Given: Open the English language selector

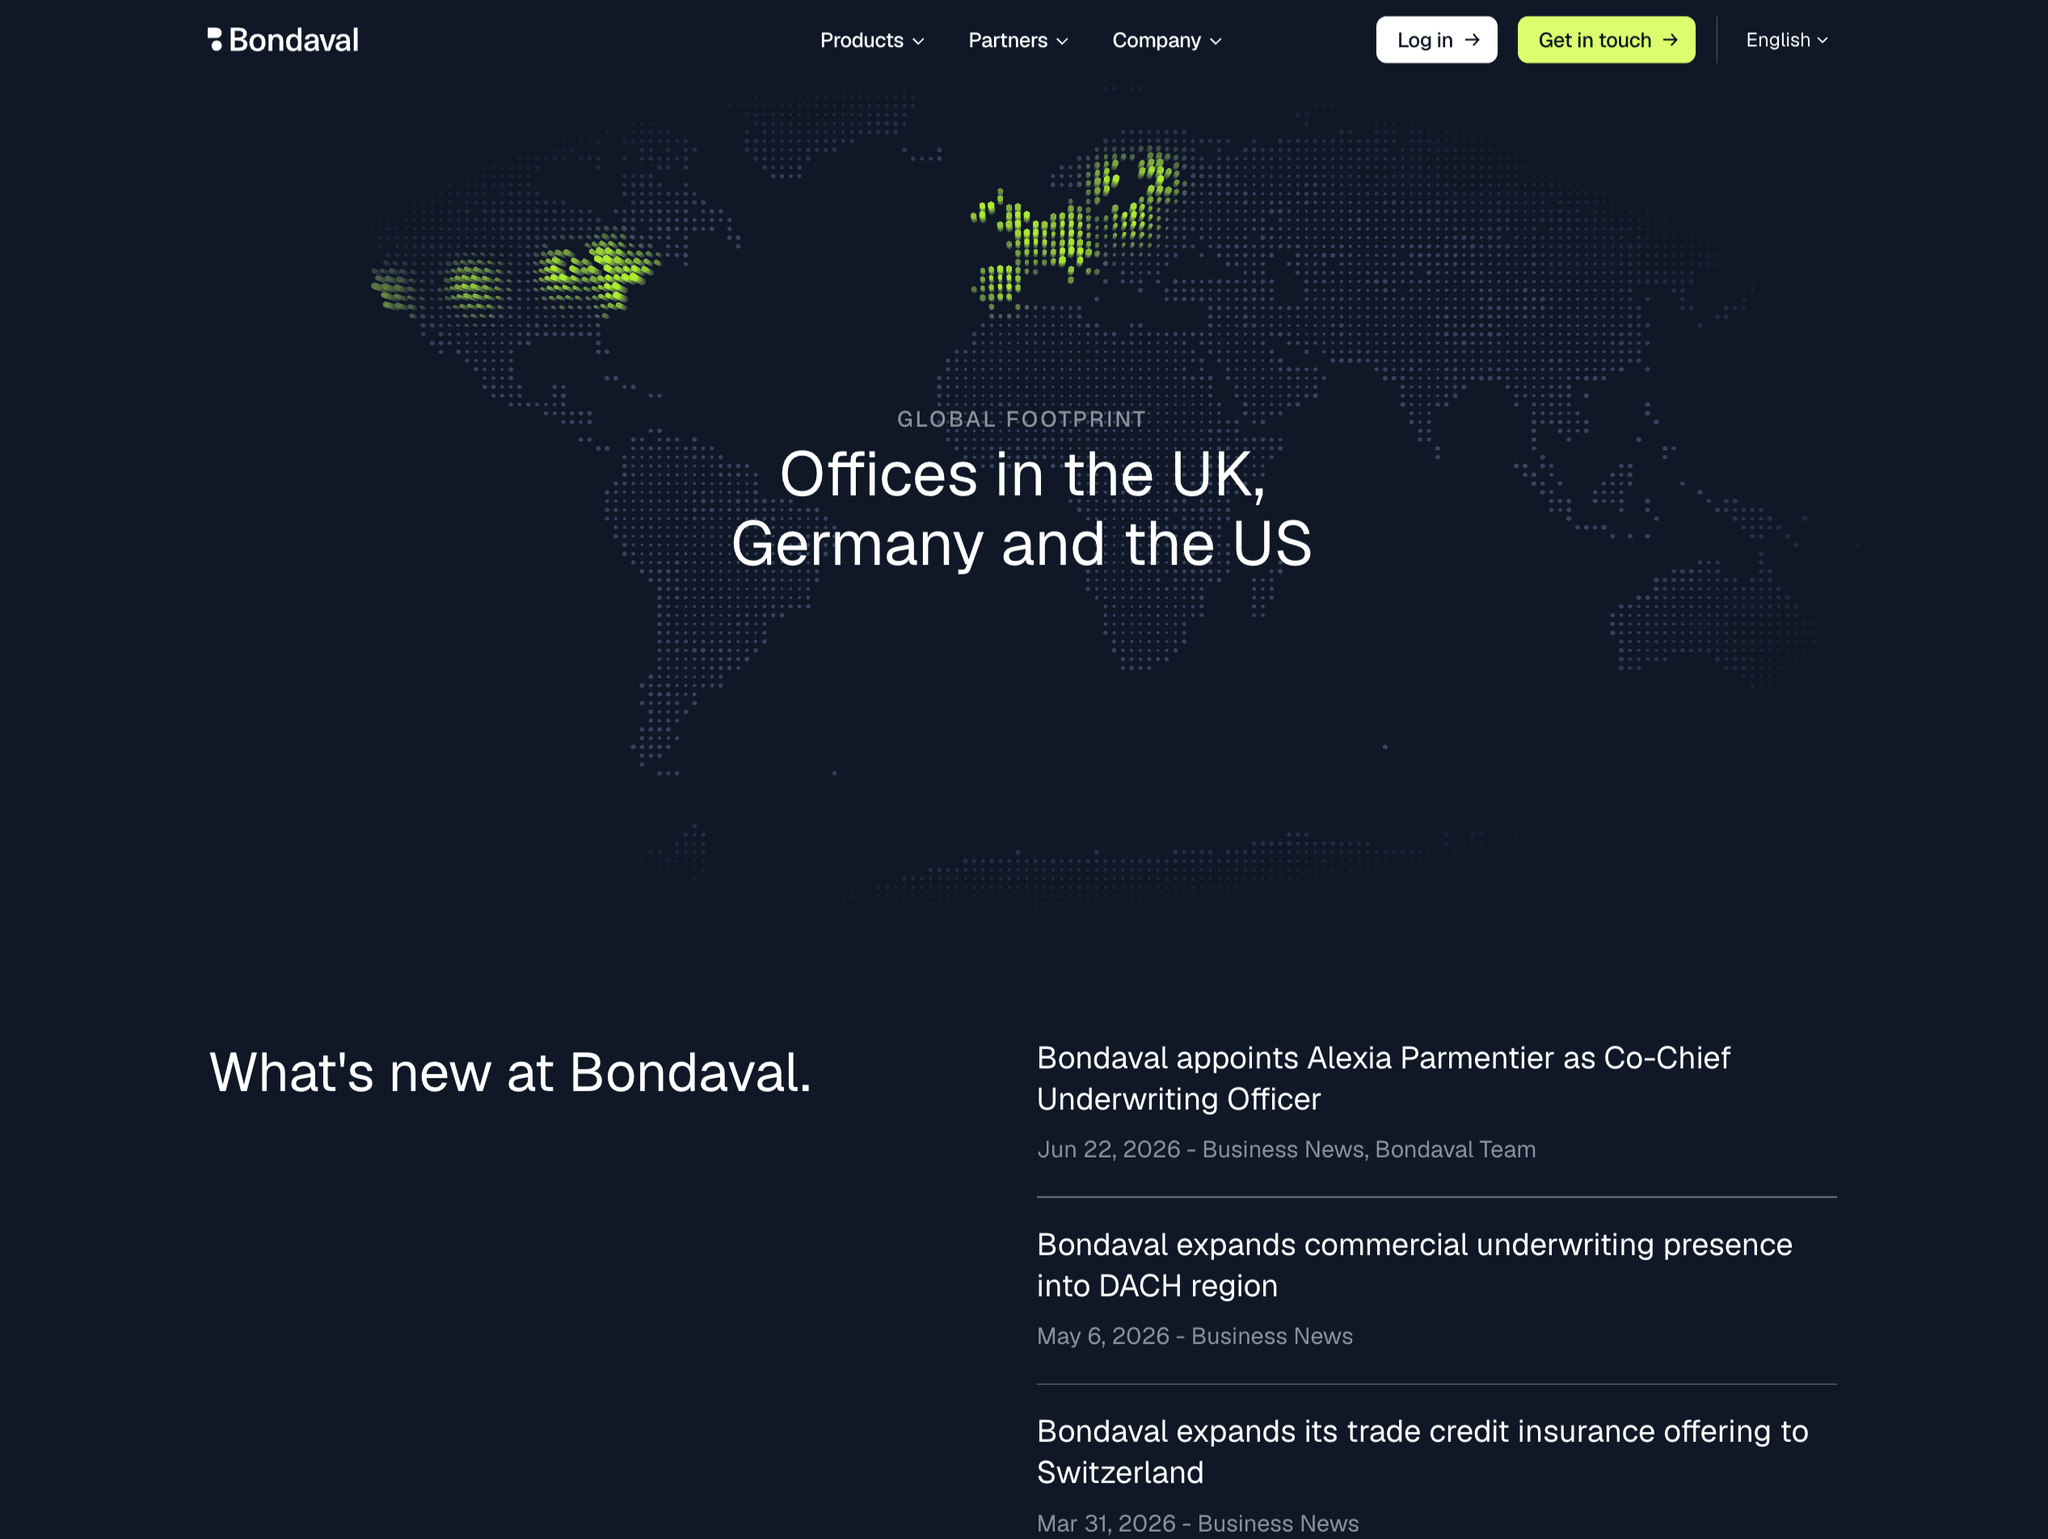Looking at the screenshot, I should pos(1787,40).
